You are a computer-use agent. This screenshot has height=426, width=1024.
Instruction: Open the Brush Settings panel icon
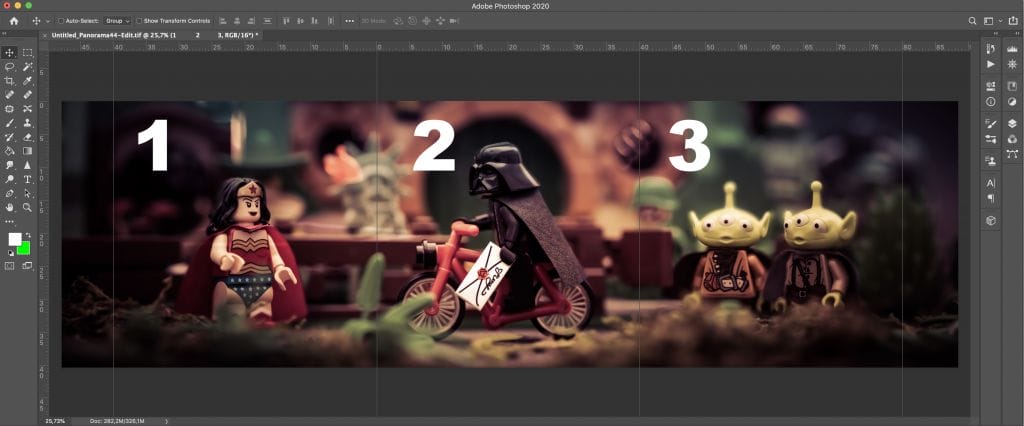(x=991, y=123)
